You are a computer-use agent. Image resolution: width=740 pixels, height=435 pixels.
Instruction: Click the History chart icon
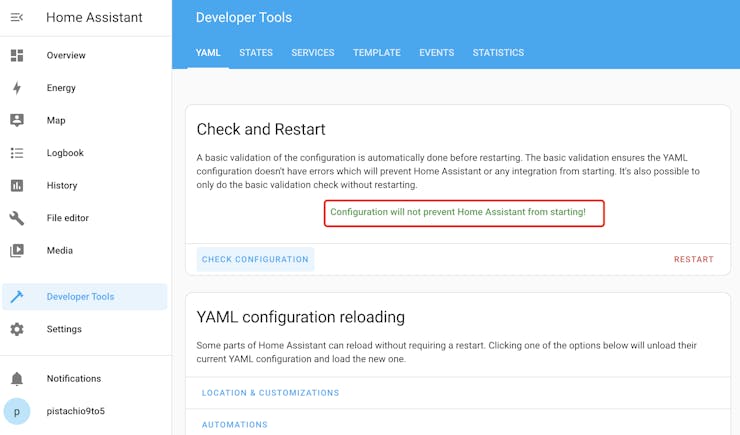17,185
